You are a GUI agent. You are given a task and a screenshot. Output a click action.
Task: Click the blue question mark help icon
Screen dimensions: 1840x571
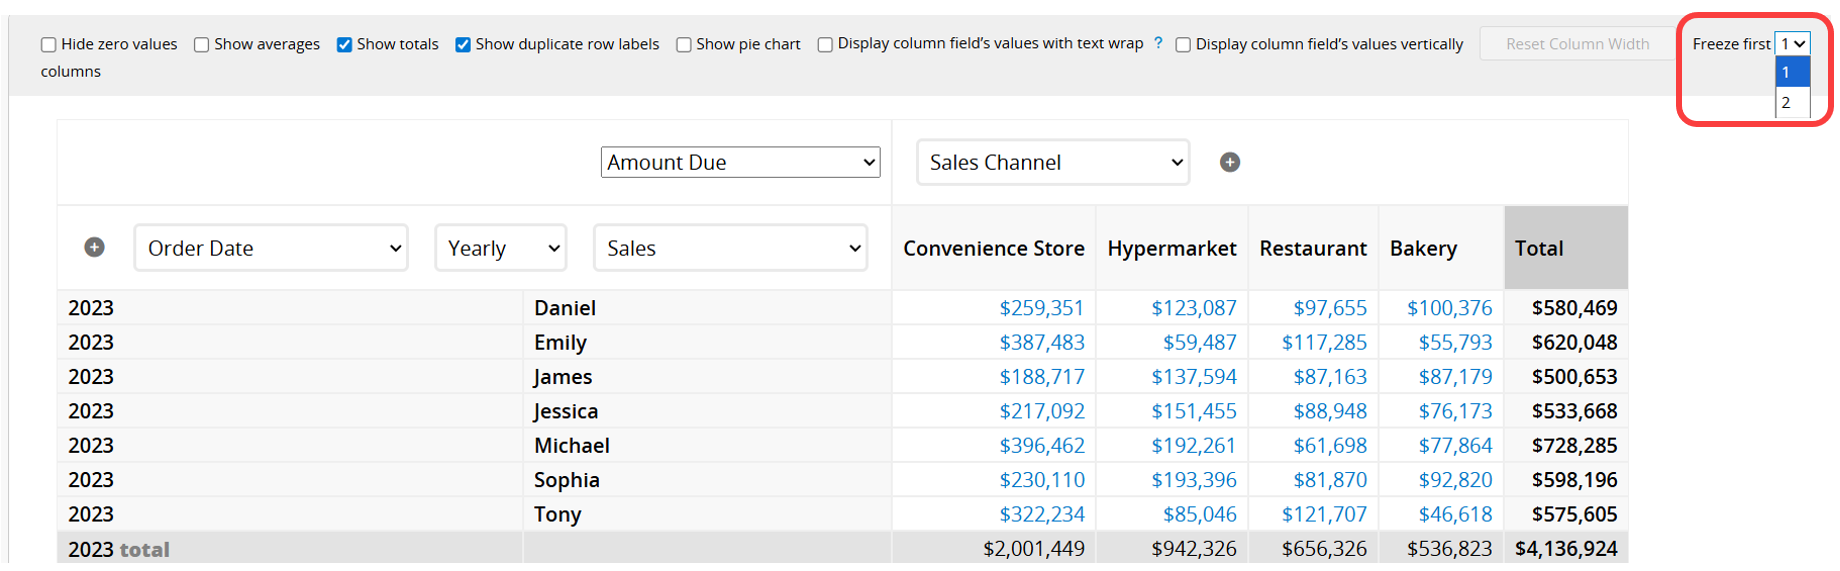click(1158, 43)
